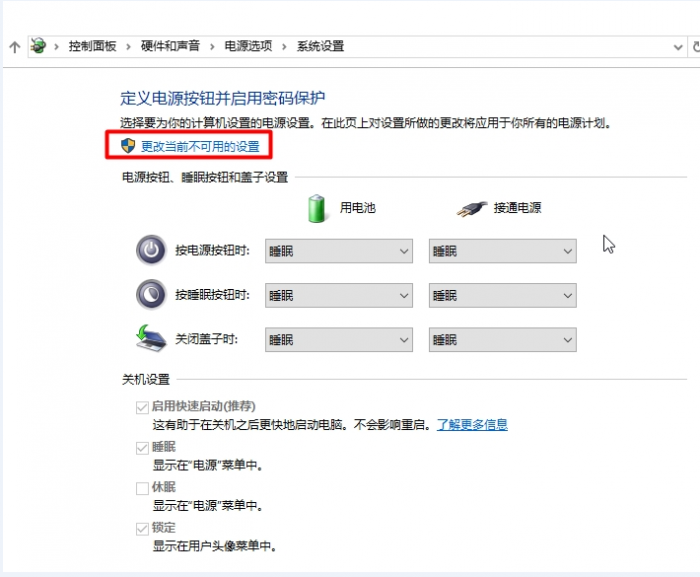Open 按睡眠按钮时 battery dropdown
Image resolution: width=700 pixels, height=577 pixels.
[339, 295]
